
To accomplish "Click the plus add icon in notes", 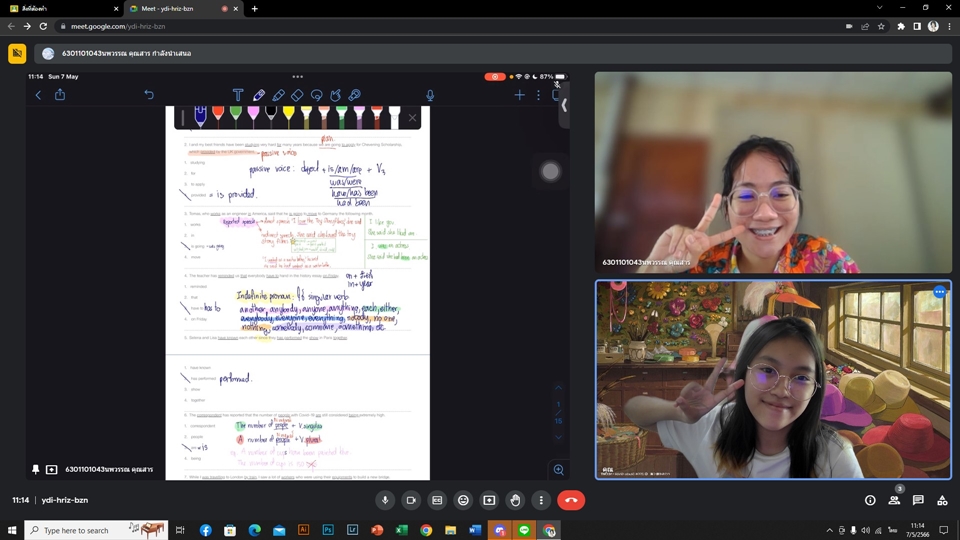I will pos(519,95).
